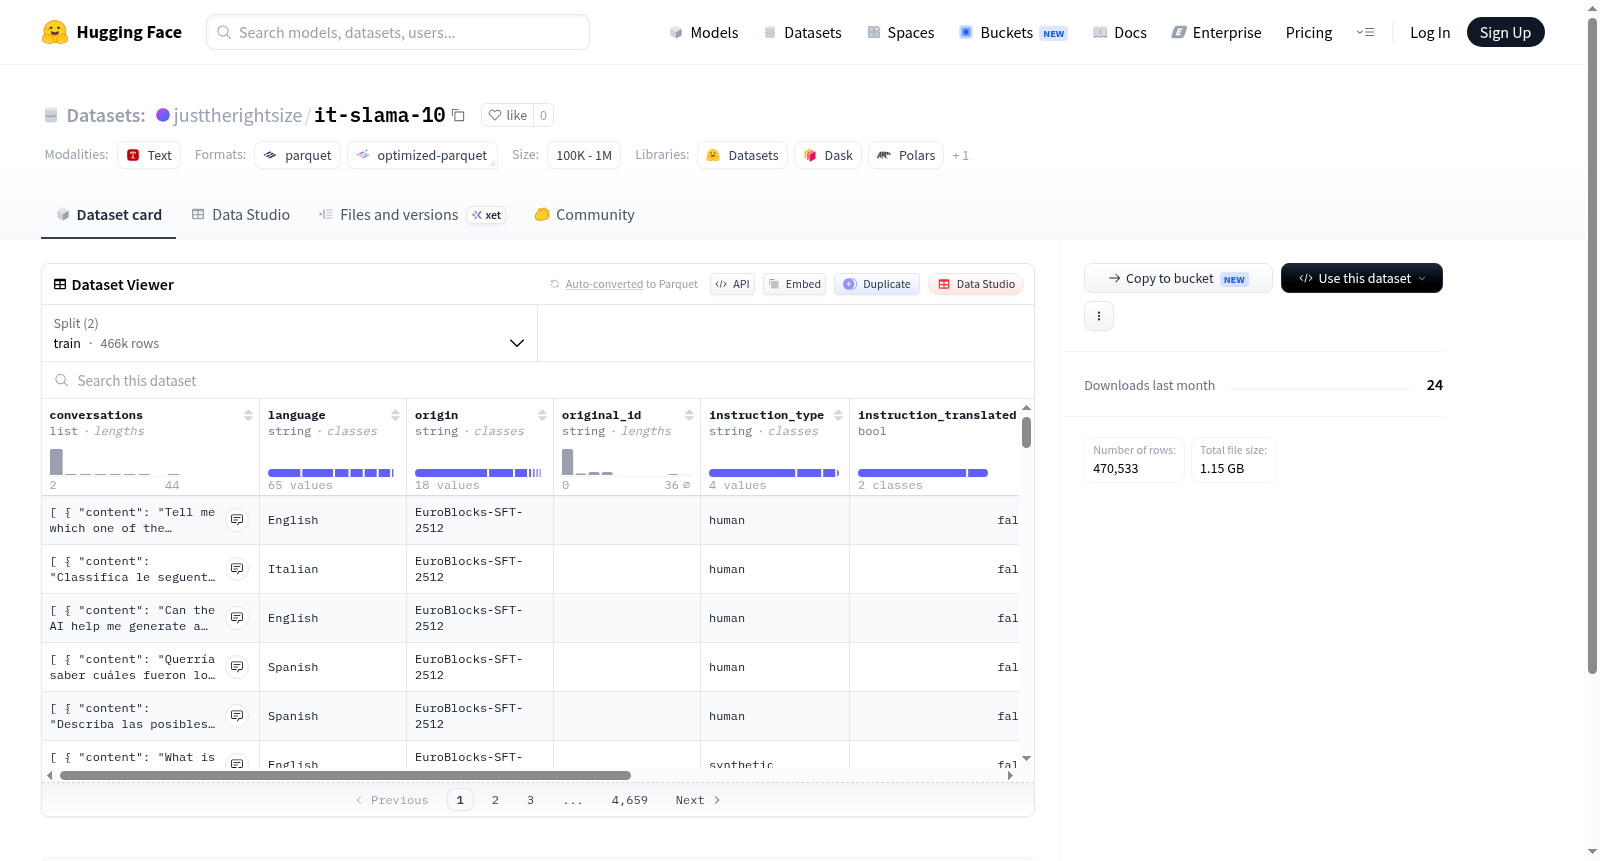Open conversation preview for "Tell me which one" row
The image size is (1600, 861).
(x=237, y=520)
